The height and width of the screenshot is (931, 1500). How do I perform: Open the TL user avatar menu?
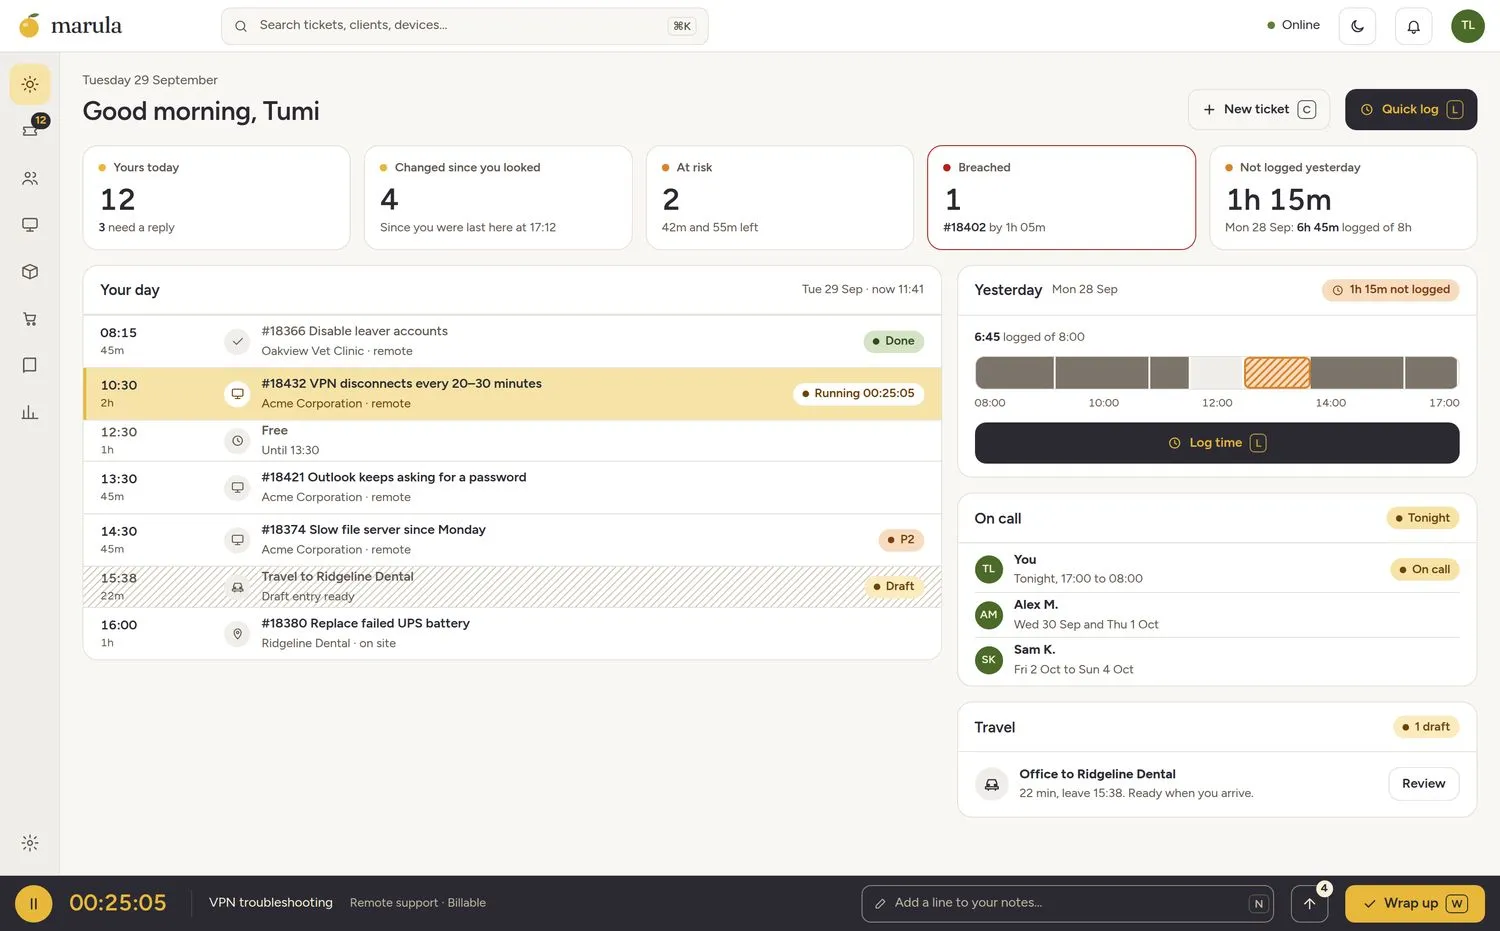(1467, 26)
